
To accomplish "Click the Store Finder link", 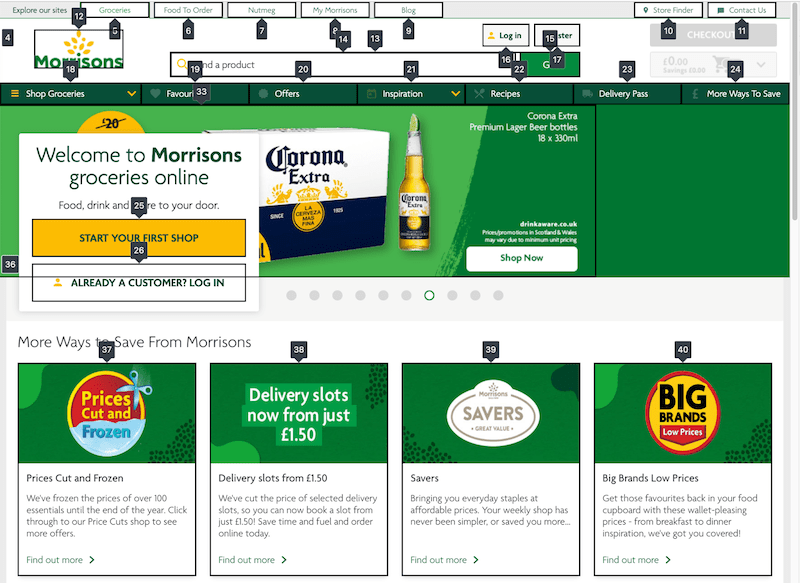I will pyautogui.click(x=668, y=10).
